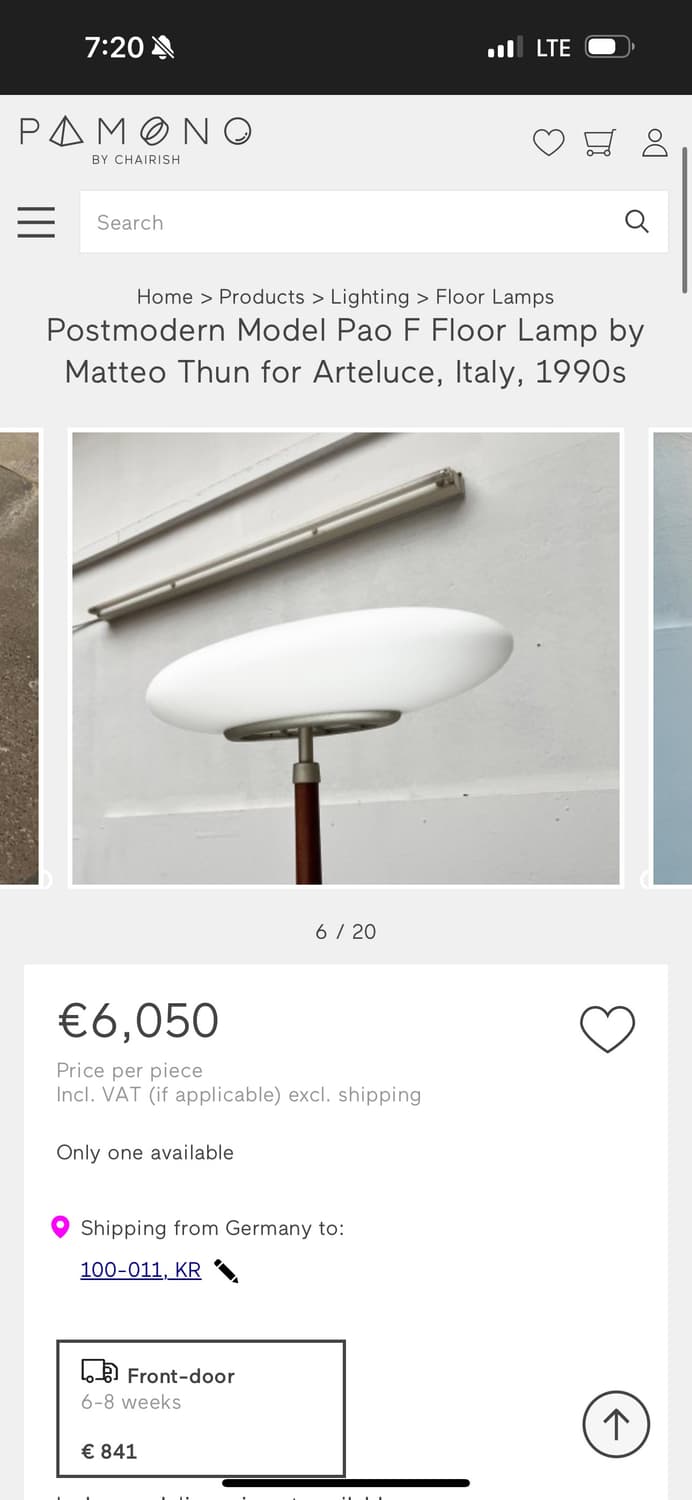The width and height of the screenshot is (692, 1500).
Task: Open Floor Lamps breadcrumb link
Action: click(x=495, y=297)
